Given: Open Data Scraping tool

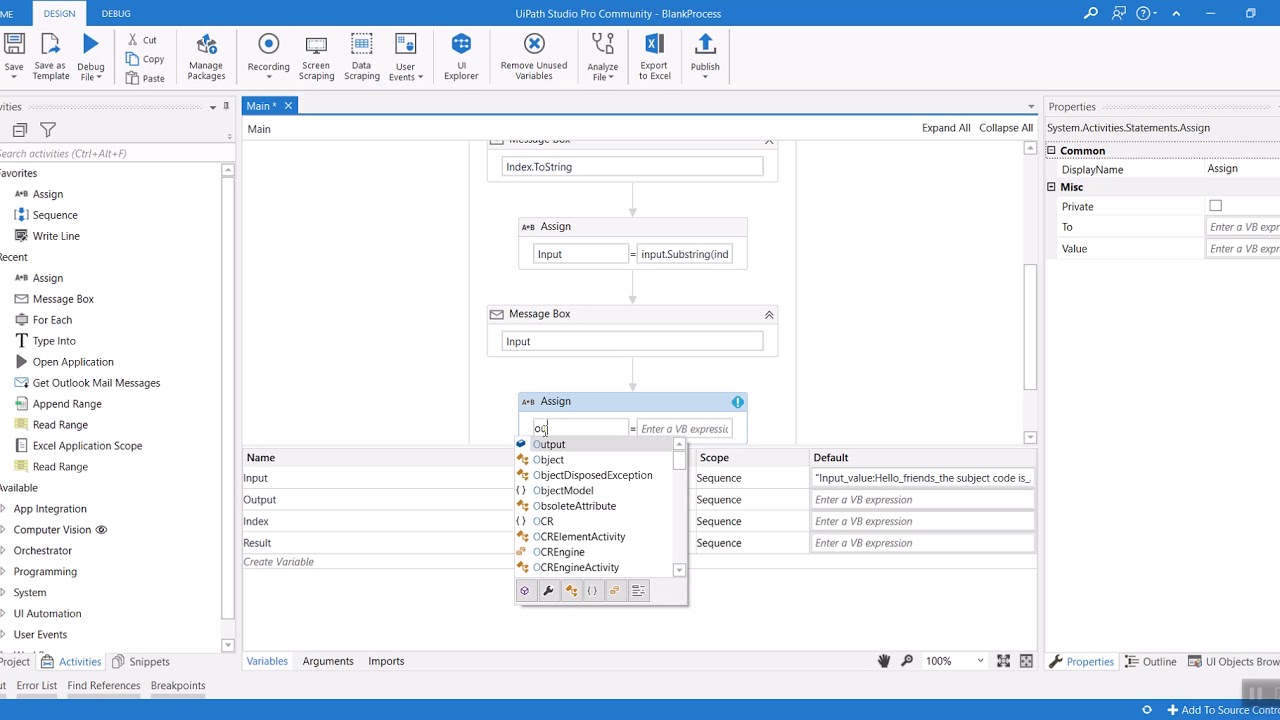Looking at the screenshot, I should [x=361, y=57].
